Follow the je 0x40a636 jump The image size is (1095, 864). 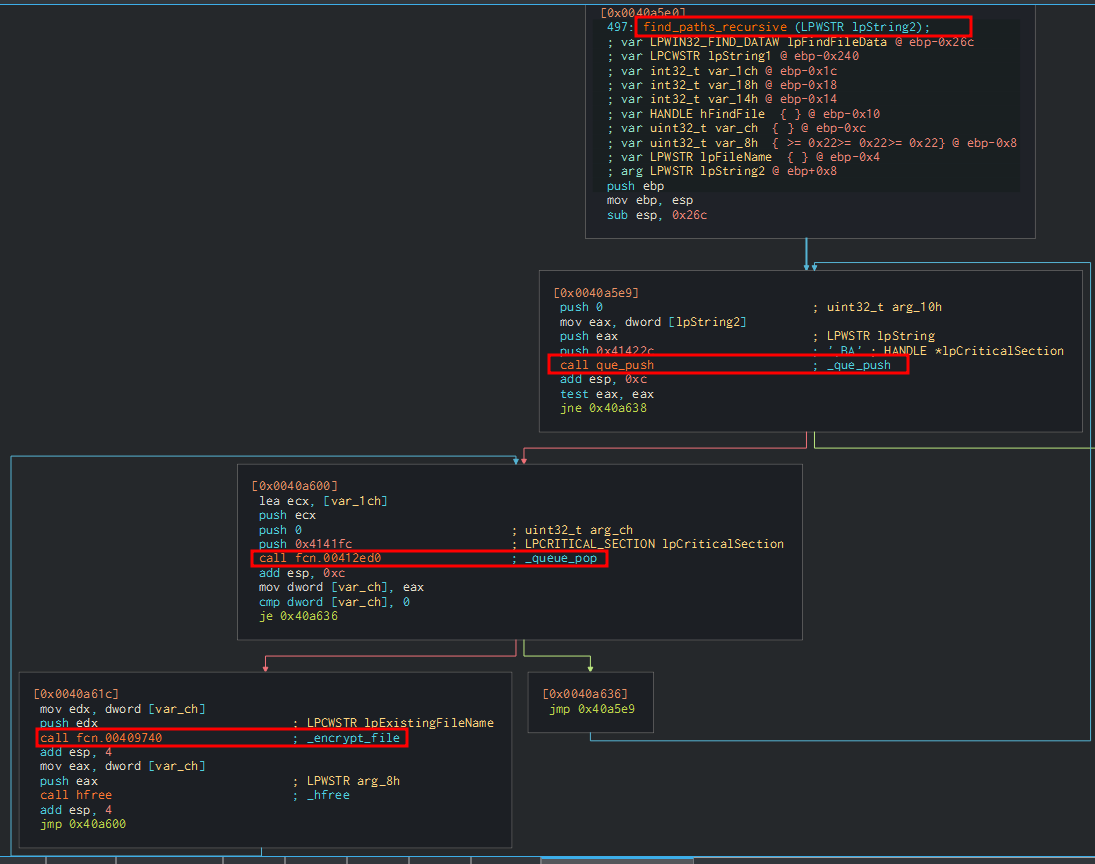298,616
